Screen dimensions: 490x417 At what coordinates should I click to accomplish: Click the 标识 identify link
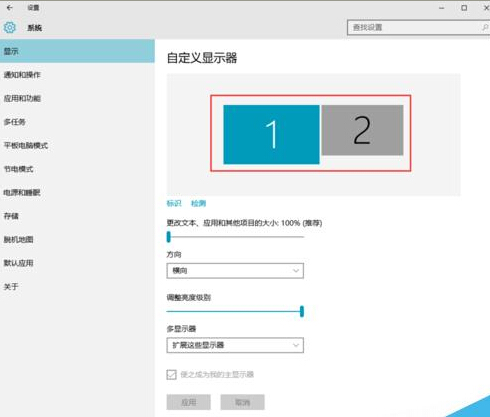(x=174, y=203)
